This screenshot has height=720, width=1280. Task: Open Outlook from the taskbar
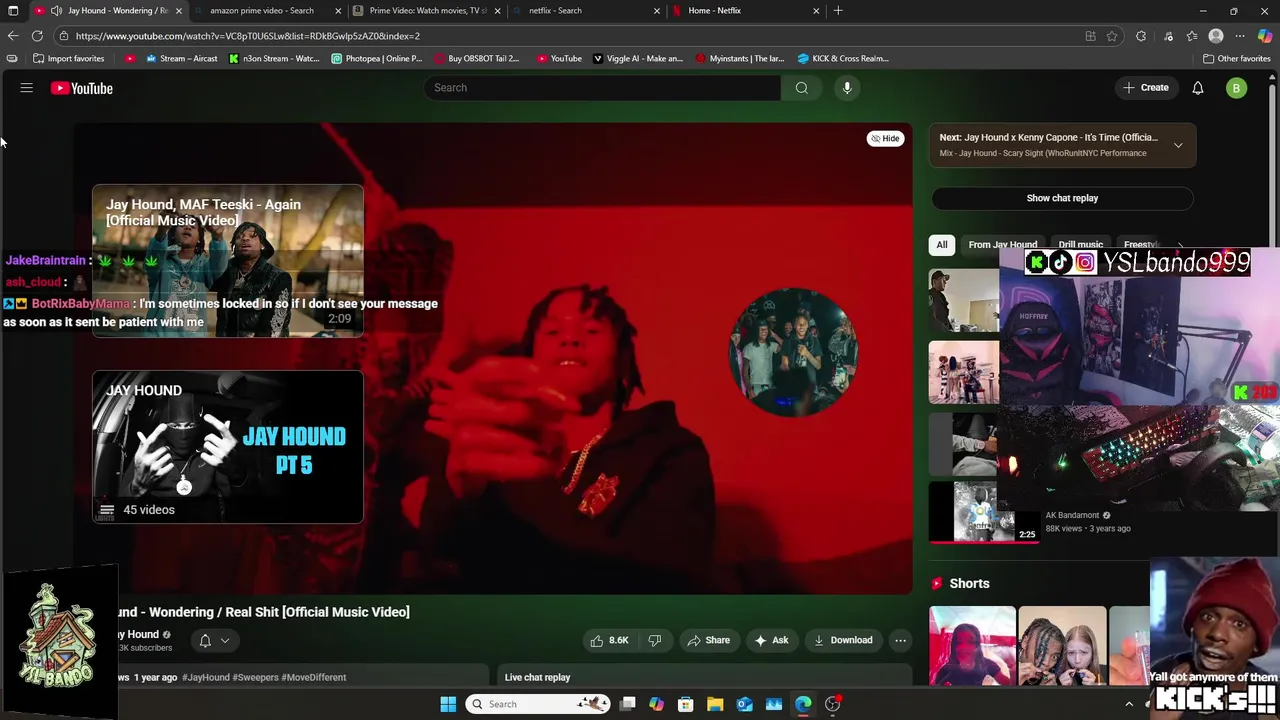[x=744, y=704]
